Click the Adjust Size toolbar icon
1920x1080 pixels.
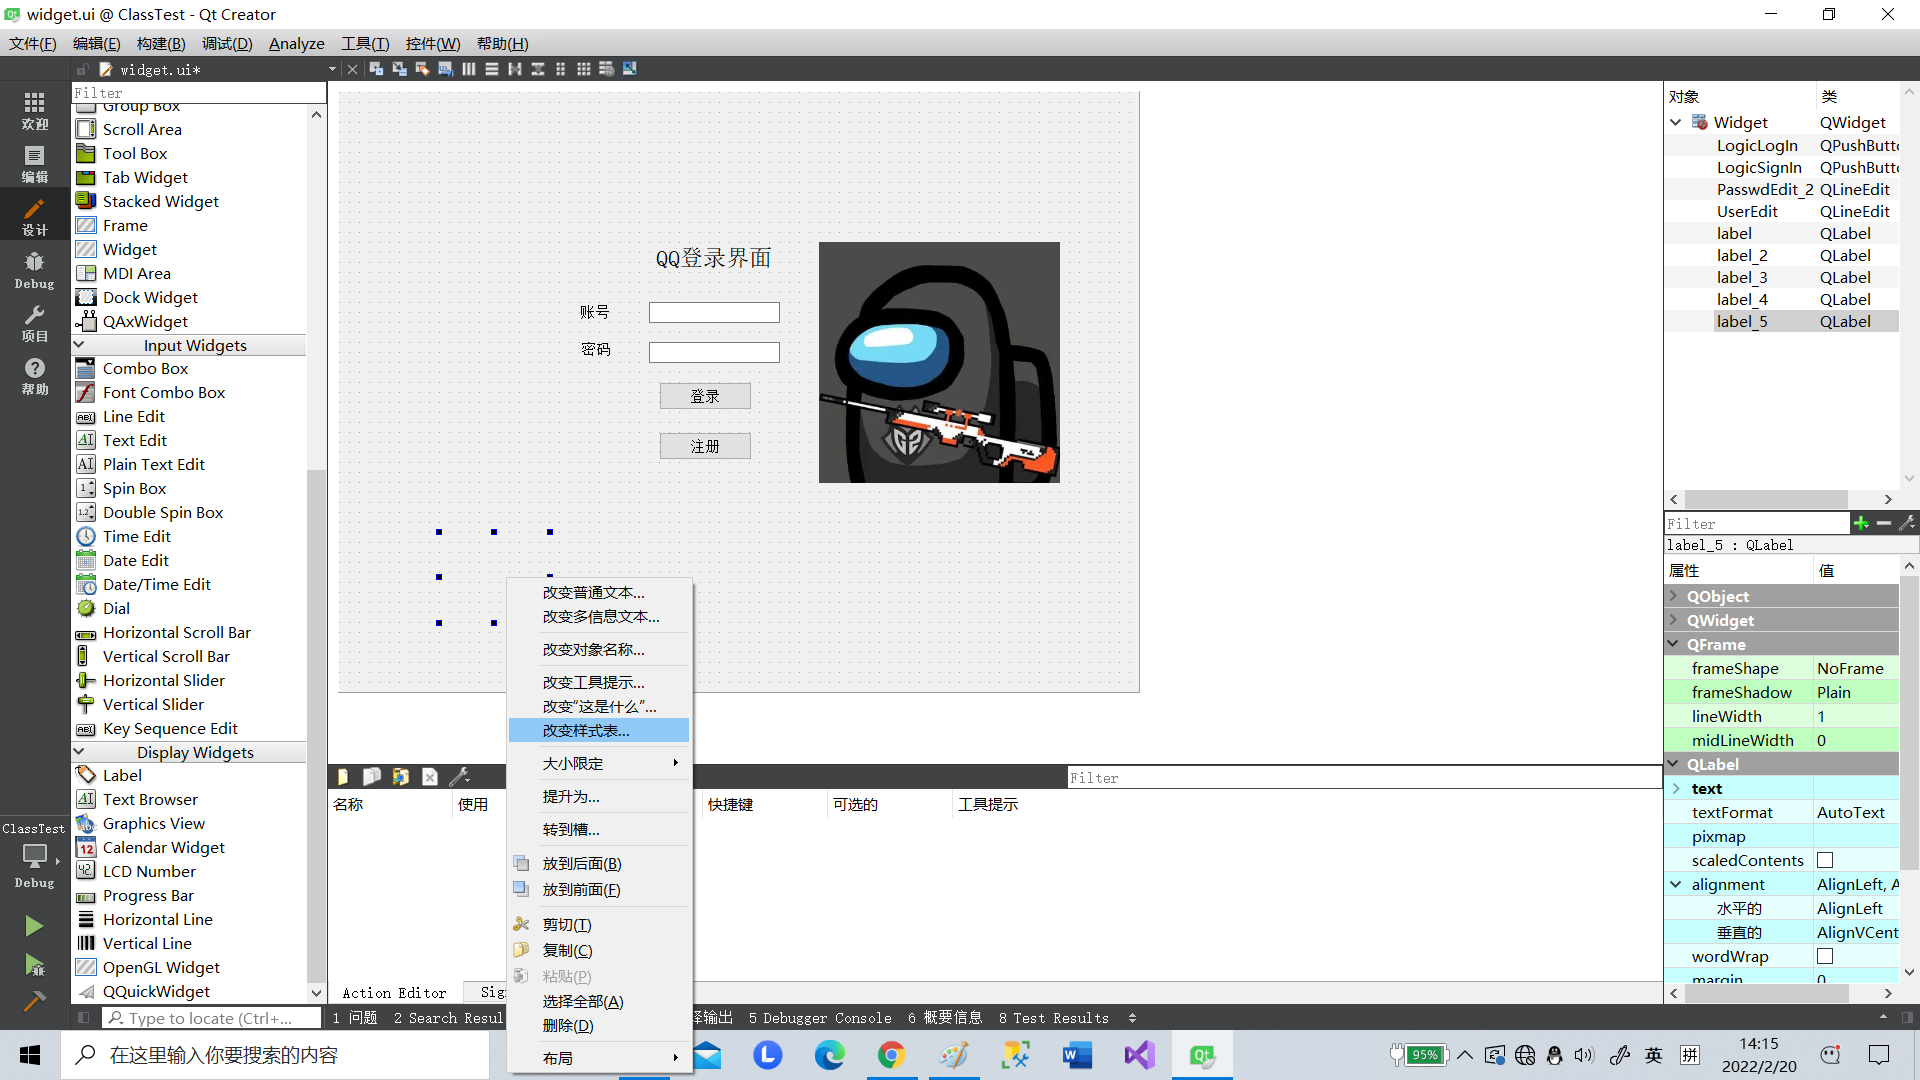tap(630, 69)
